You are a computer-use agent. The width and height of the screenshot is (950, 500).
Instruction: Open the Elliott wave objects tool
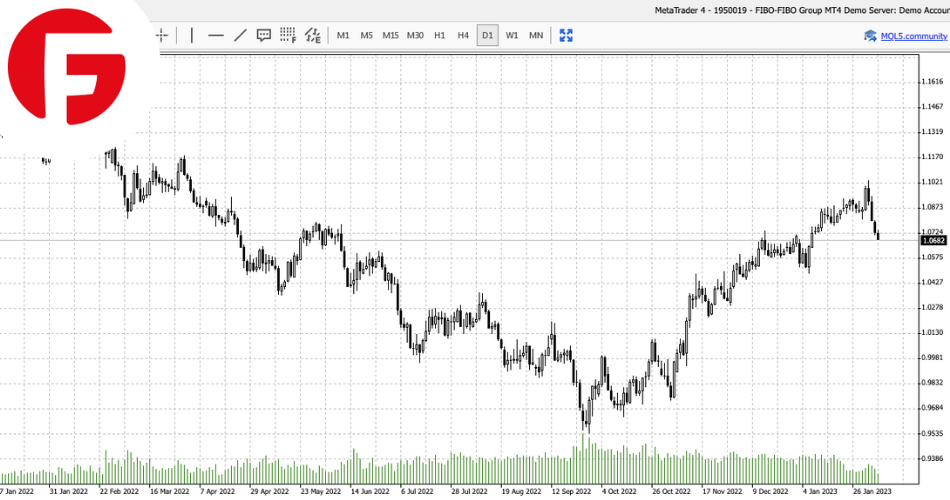(313, 35)
